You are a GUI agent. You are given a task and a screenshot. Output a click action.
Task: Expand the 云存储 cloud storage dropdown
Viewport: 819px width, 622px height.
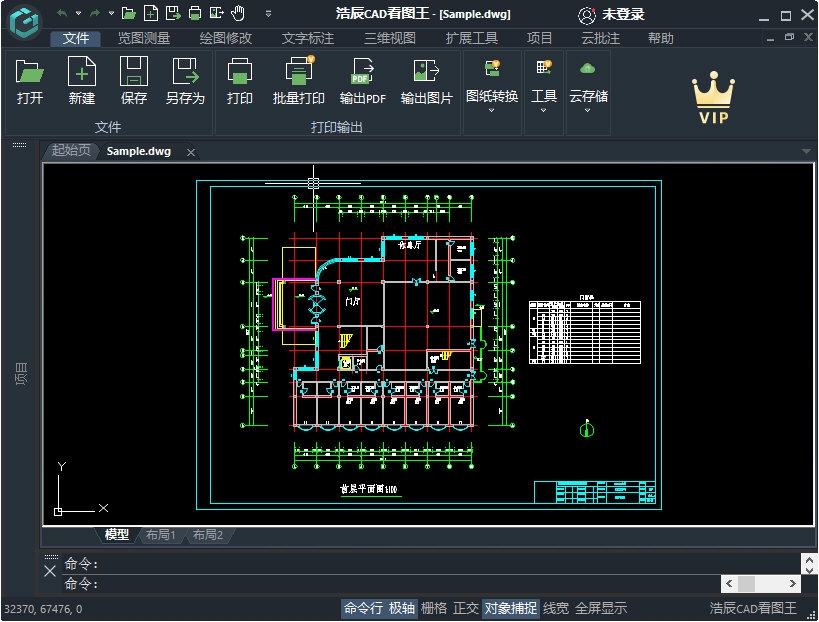click(x=588, y=110)
